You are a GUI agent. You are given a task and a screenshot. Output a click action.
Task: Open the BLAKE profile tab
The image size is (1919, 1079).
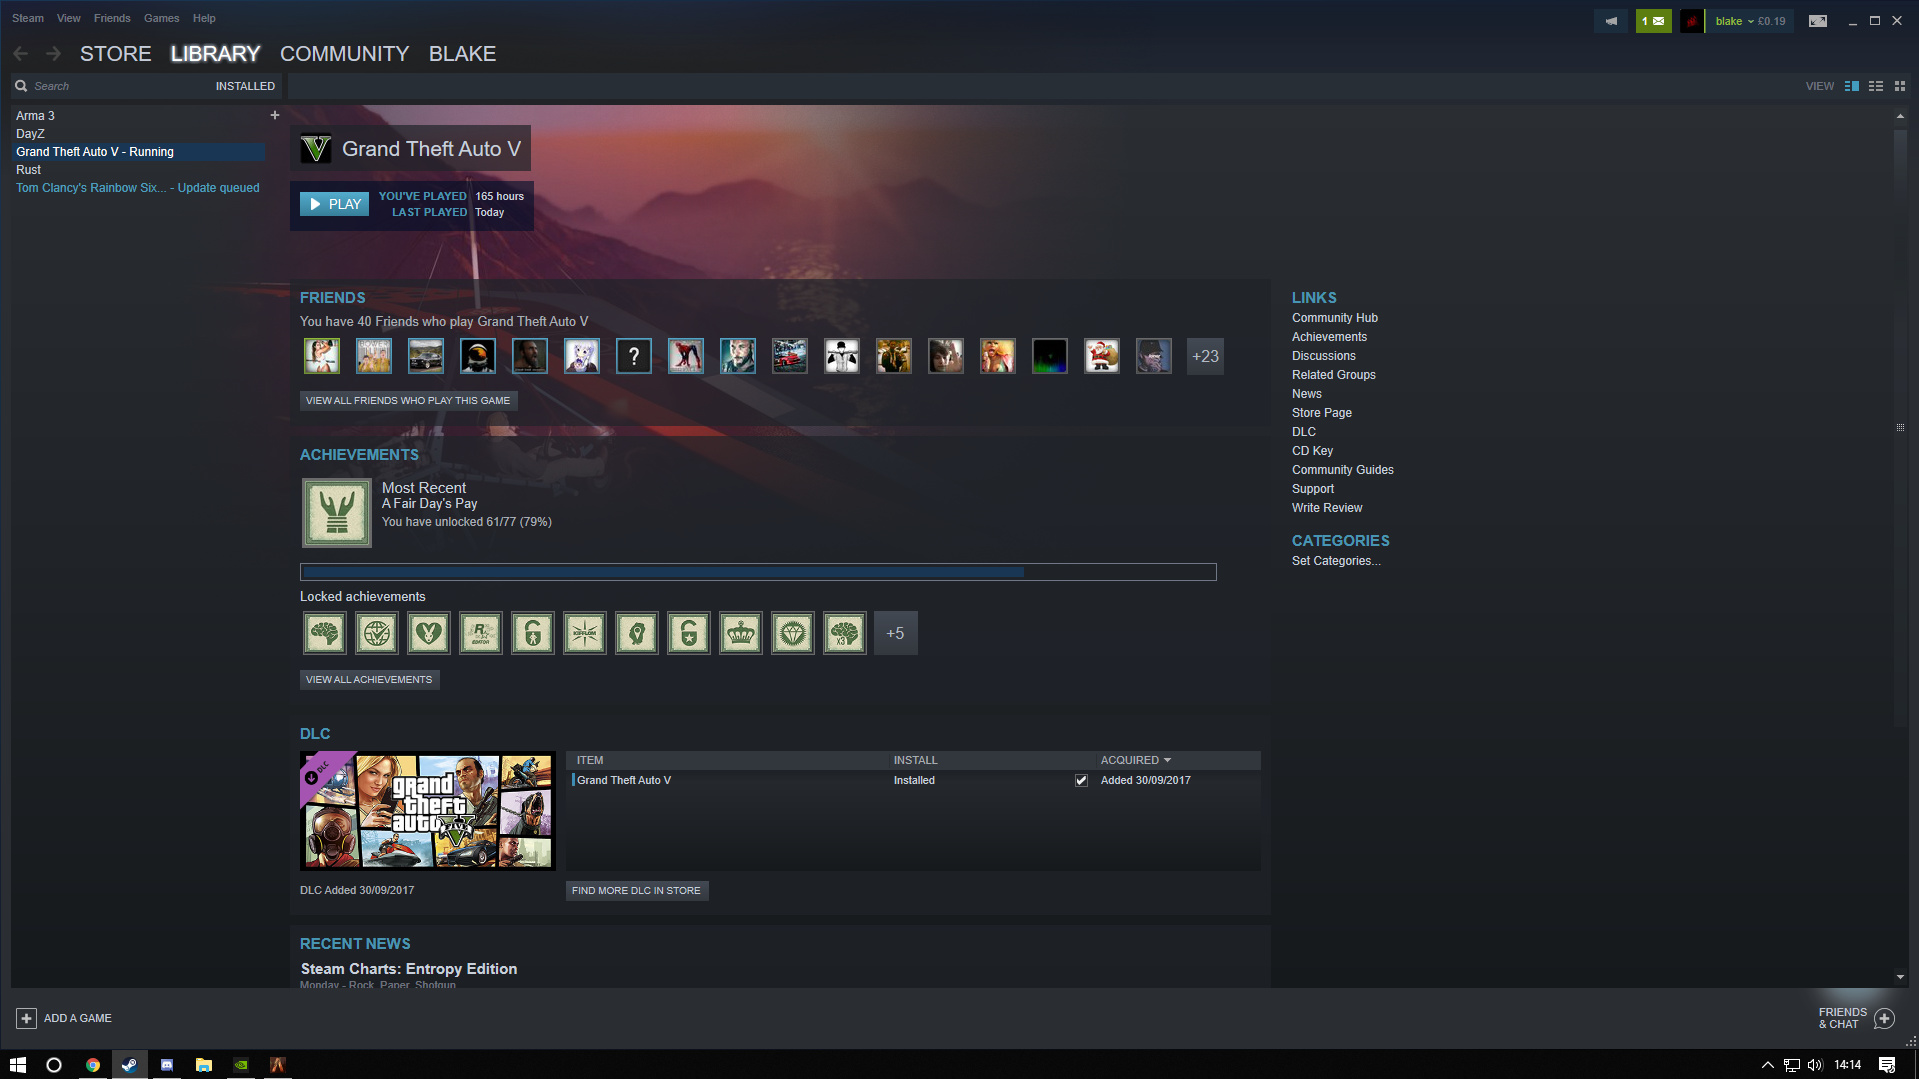(462, 54)
